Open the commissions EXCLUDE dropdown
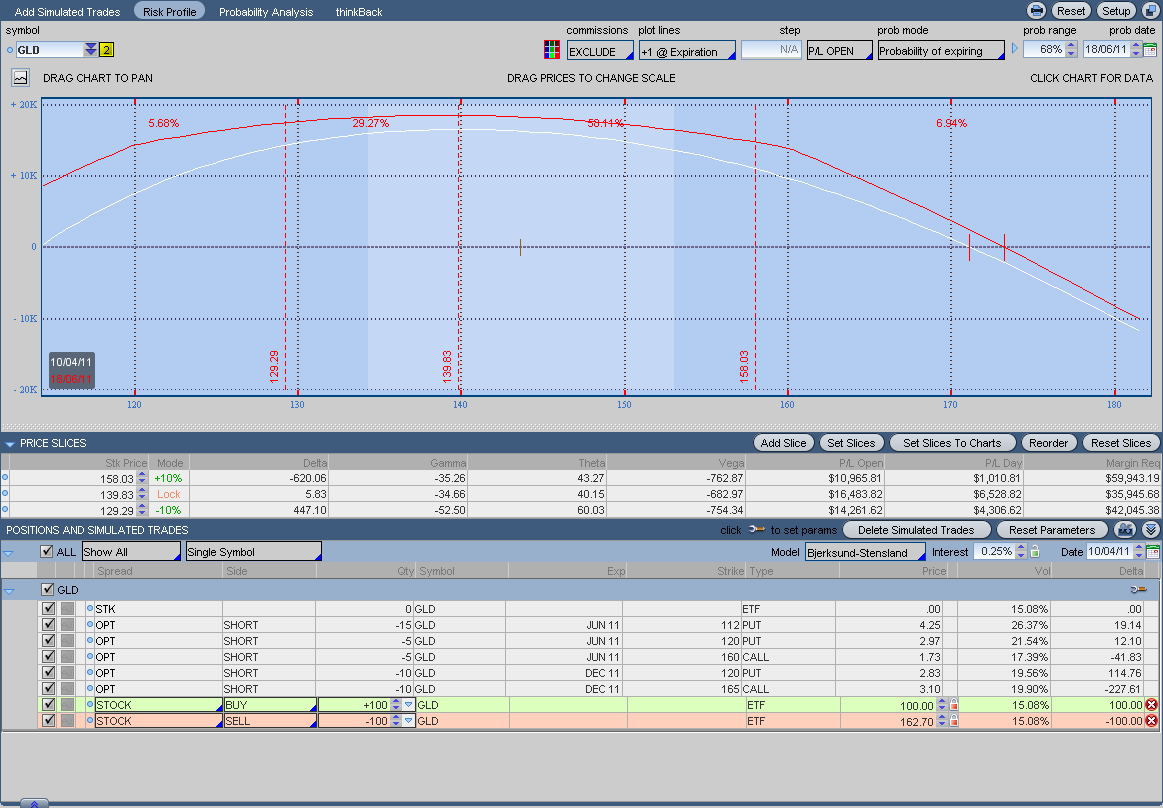Image resolution: width=1163 pixels, height=808 pixels. pyautogui.click(x=600, y=51)
